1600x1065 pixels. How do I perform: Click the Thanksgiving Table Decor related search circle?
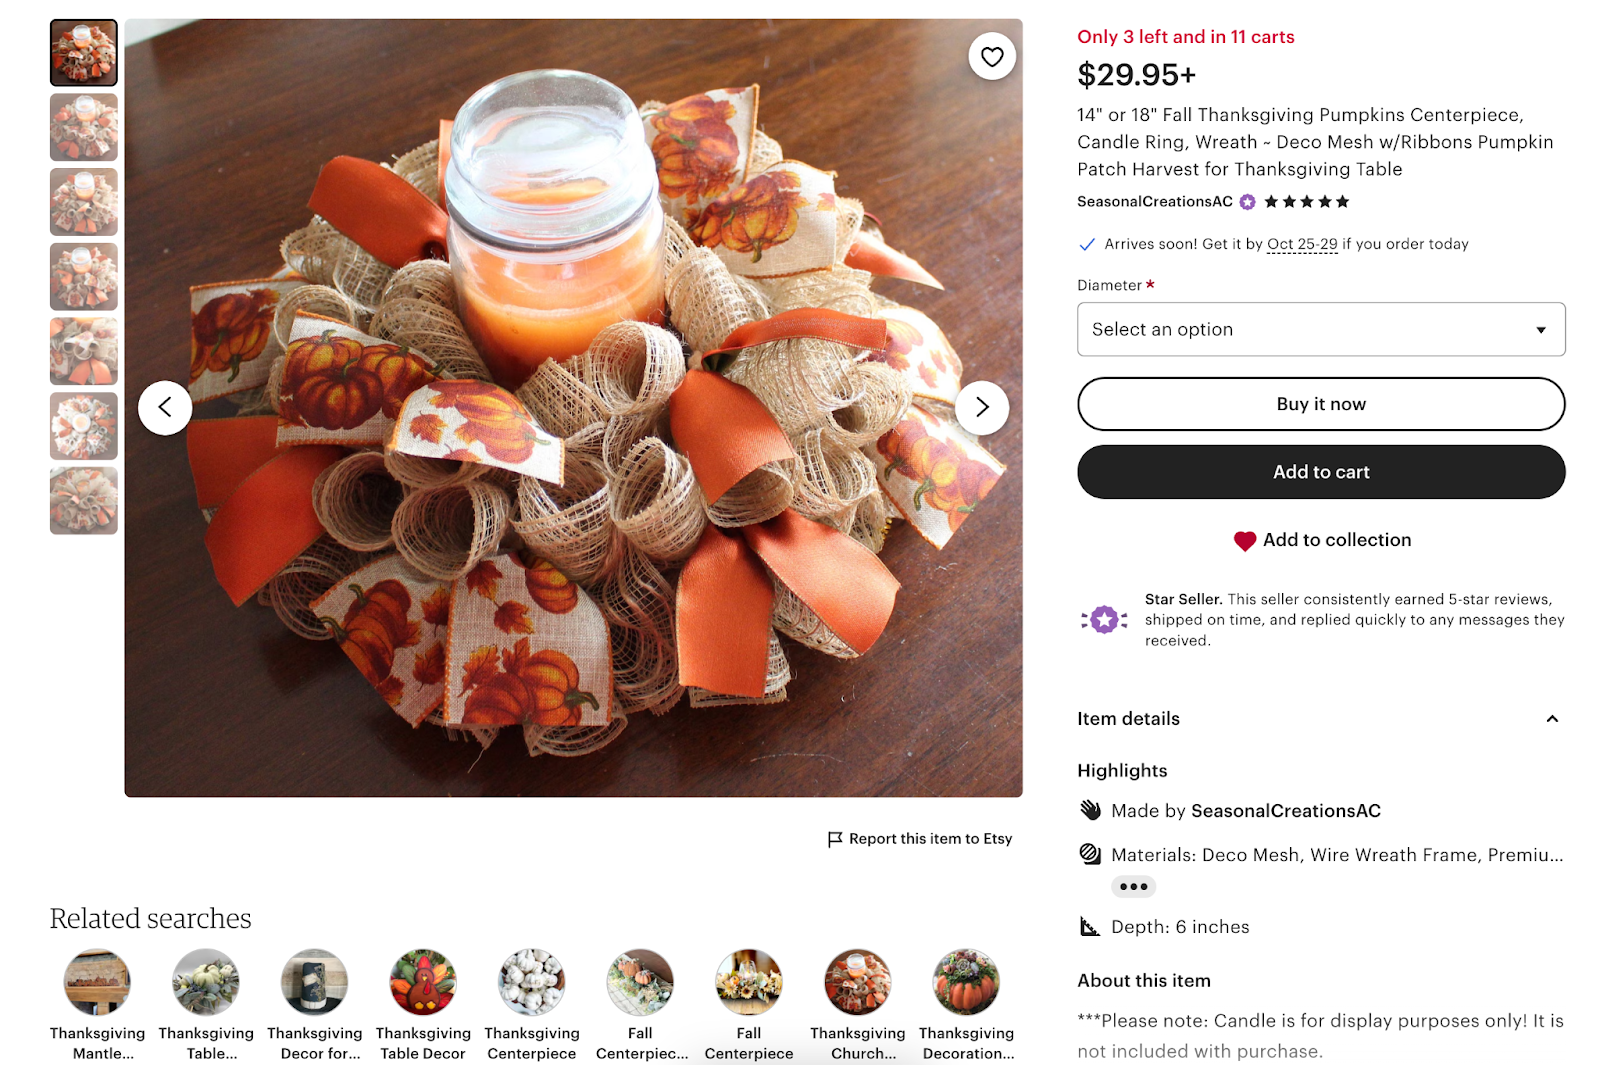(422, 982)
